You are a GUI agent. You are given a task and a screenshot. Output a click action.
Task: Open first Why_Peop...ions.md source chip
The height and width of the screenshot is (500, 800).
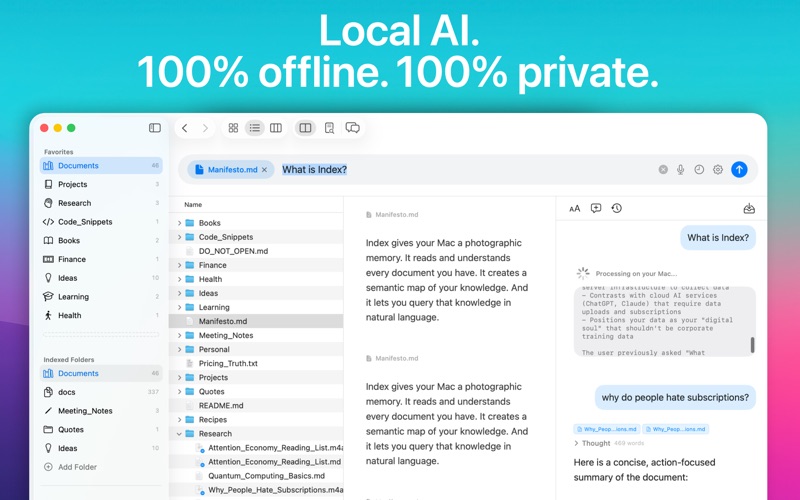point(607,429)
